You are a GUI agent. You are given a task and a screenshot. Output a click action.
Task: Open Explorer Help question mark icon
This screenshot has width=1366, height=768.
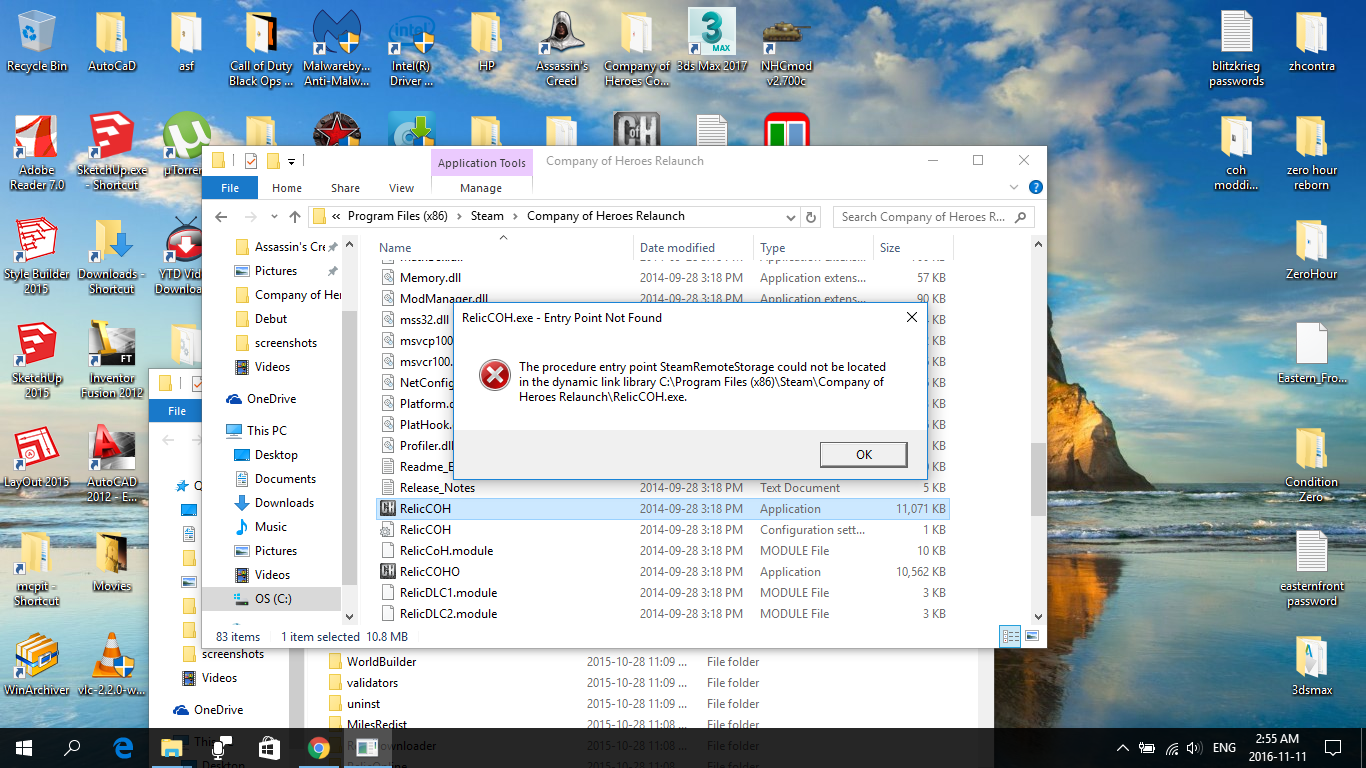coord(1036,187)
